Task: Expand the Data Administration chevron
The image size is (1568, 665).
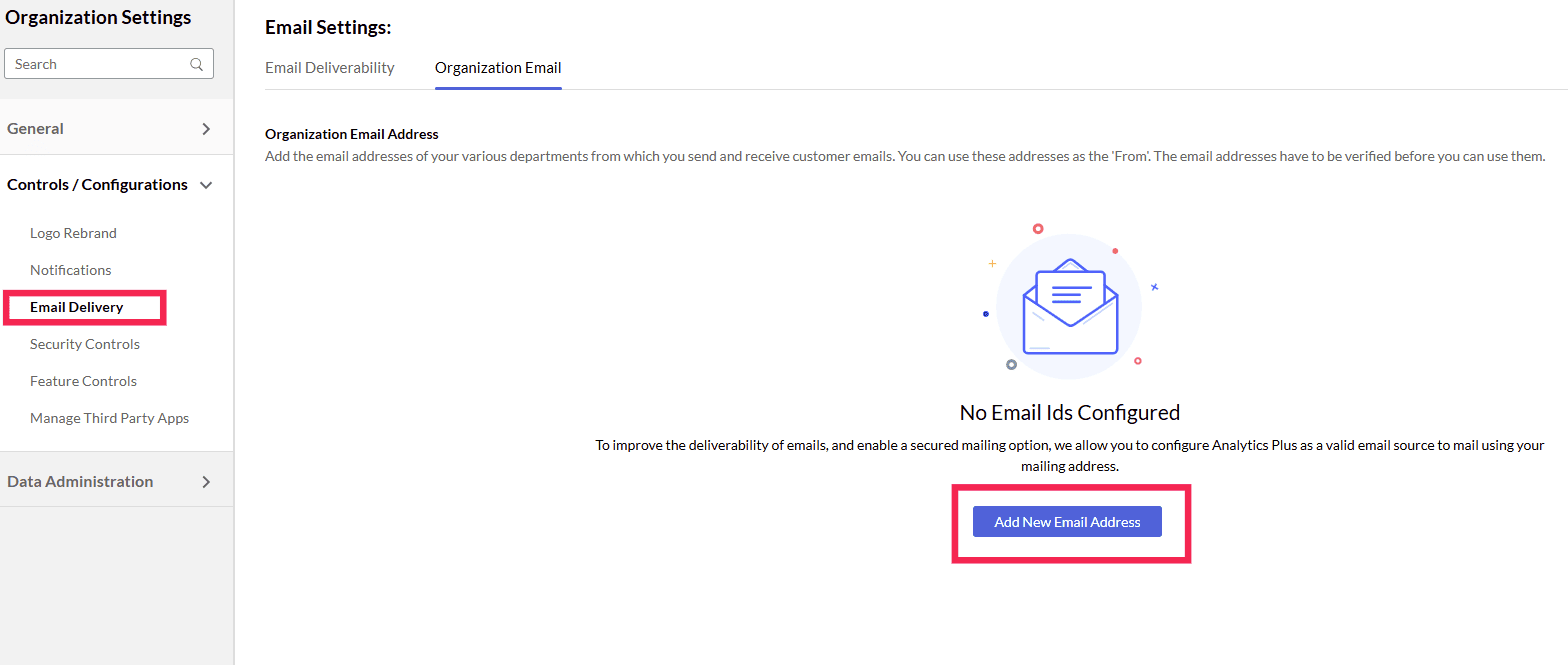Action: point(206,482)
